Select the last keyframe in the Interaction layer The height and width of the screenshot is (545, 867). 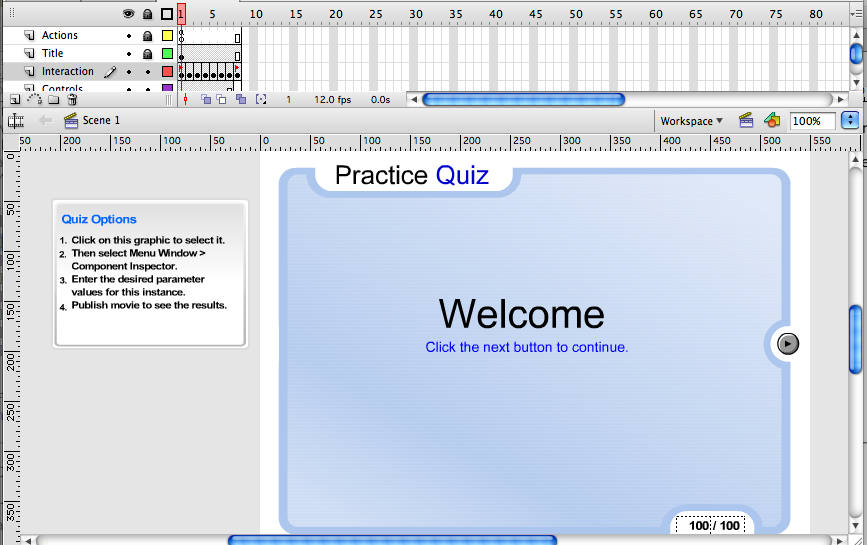click(237, 72)
